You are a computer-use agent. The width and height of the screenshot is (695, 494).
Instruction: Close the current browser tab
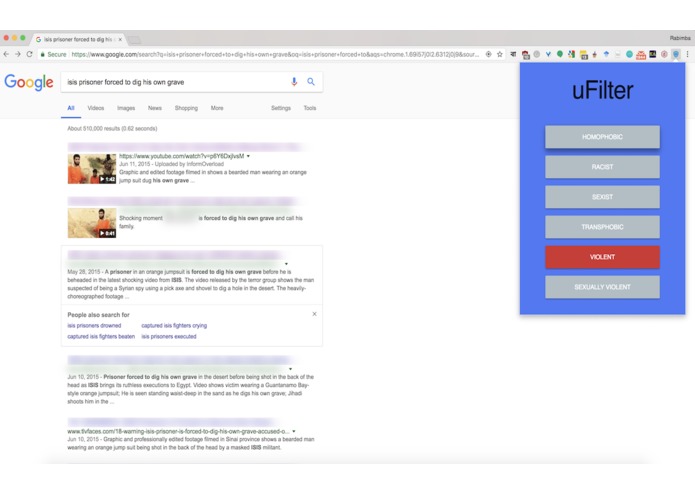[x=120, y=39]
